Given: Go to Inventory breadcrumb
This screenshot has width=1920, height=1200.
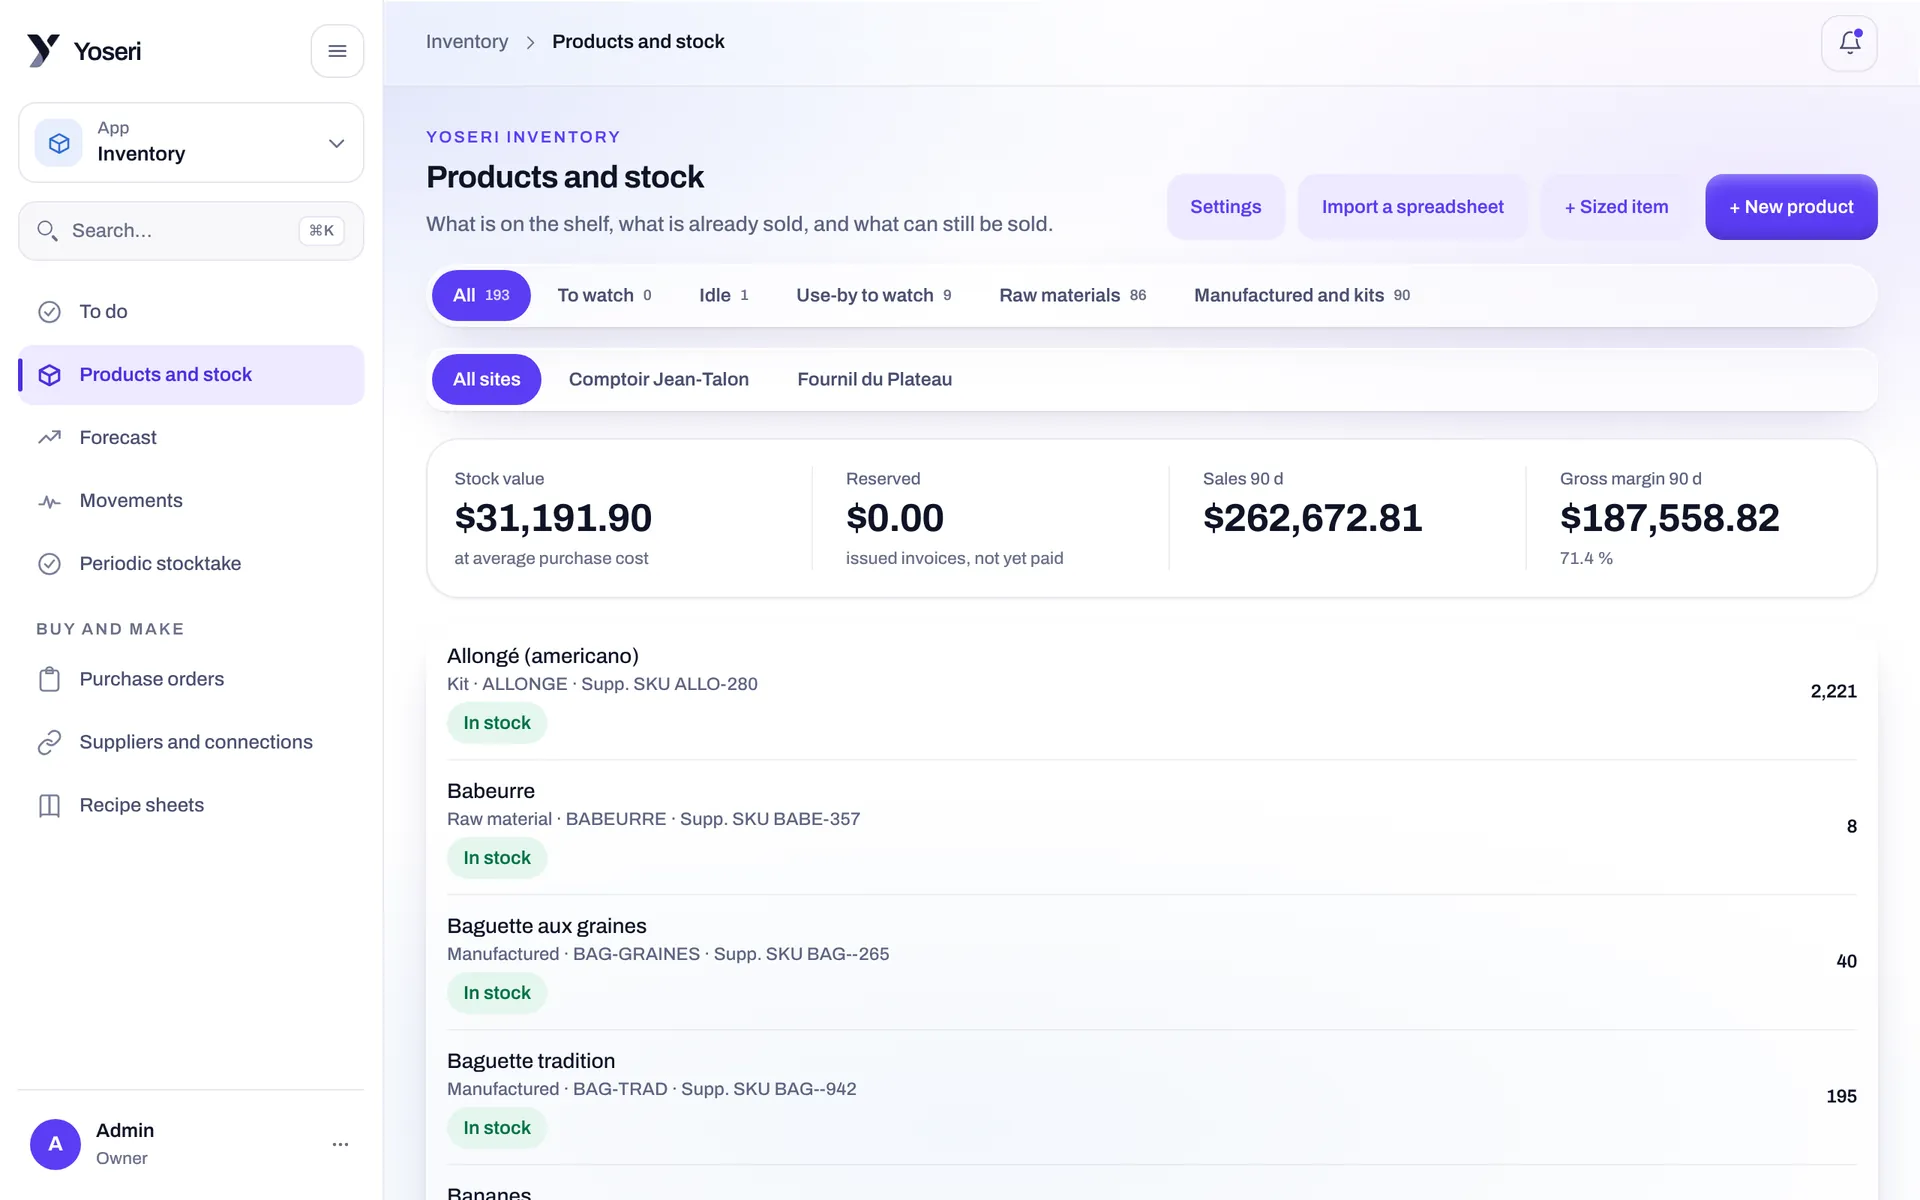Looking at the screenshot, I should [467, 42].
